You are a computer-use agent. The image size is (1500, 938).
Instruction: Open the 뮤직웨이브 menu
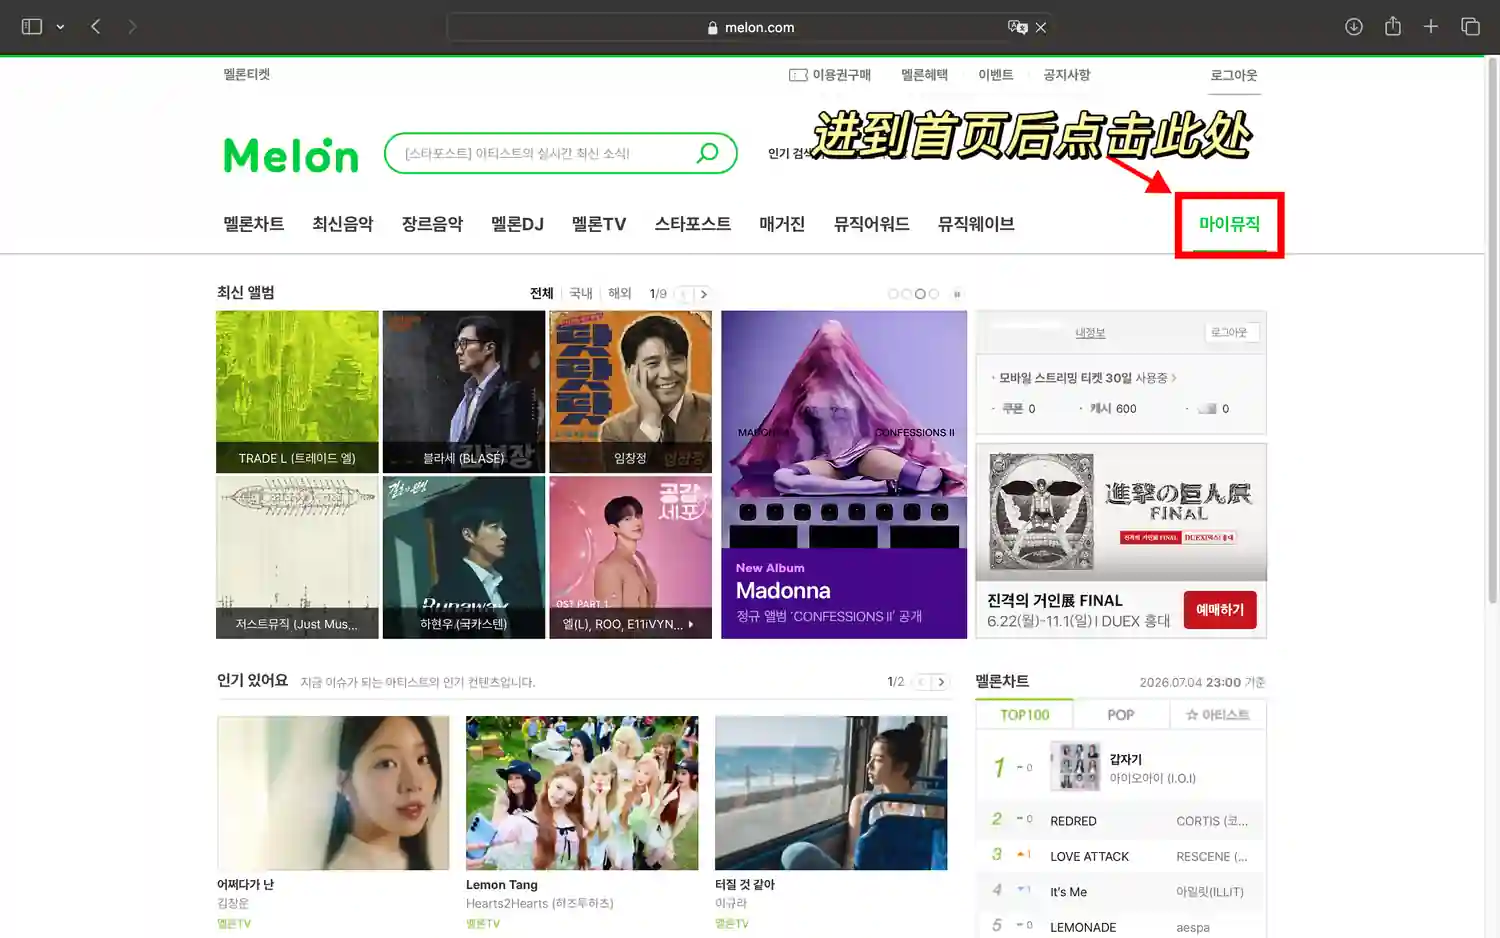[976, 224]
